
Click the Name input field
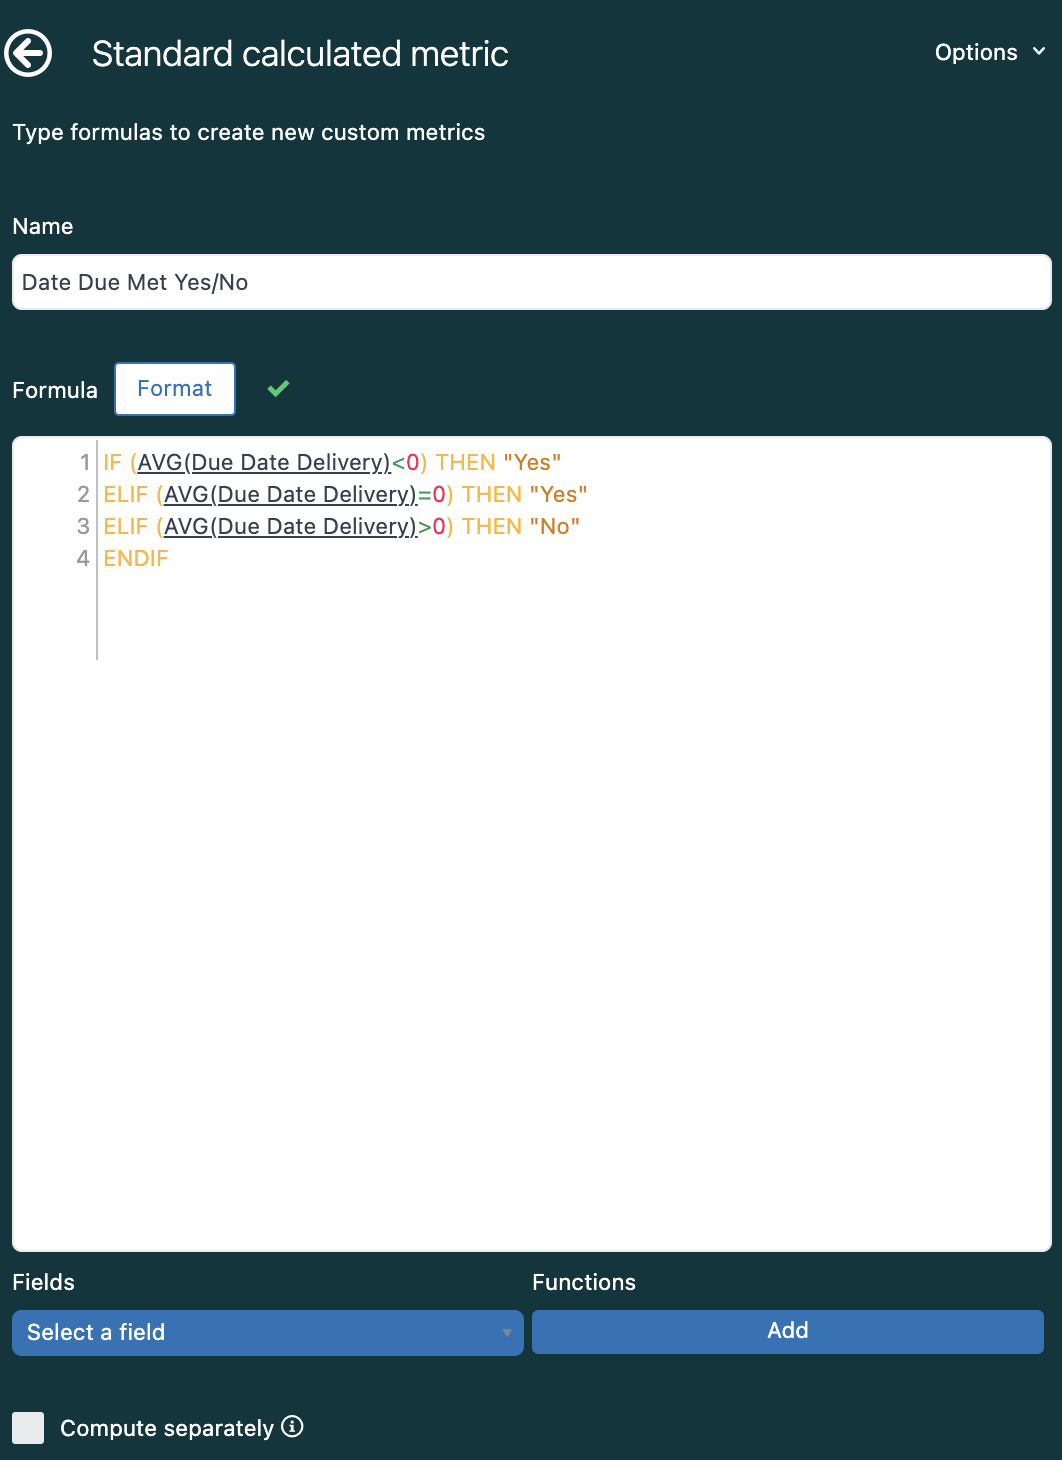[532, 282]
